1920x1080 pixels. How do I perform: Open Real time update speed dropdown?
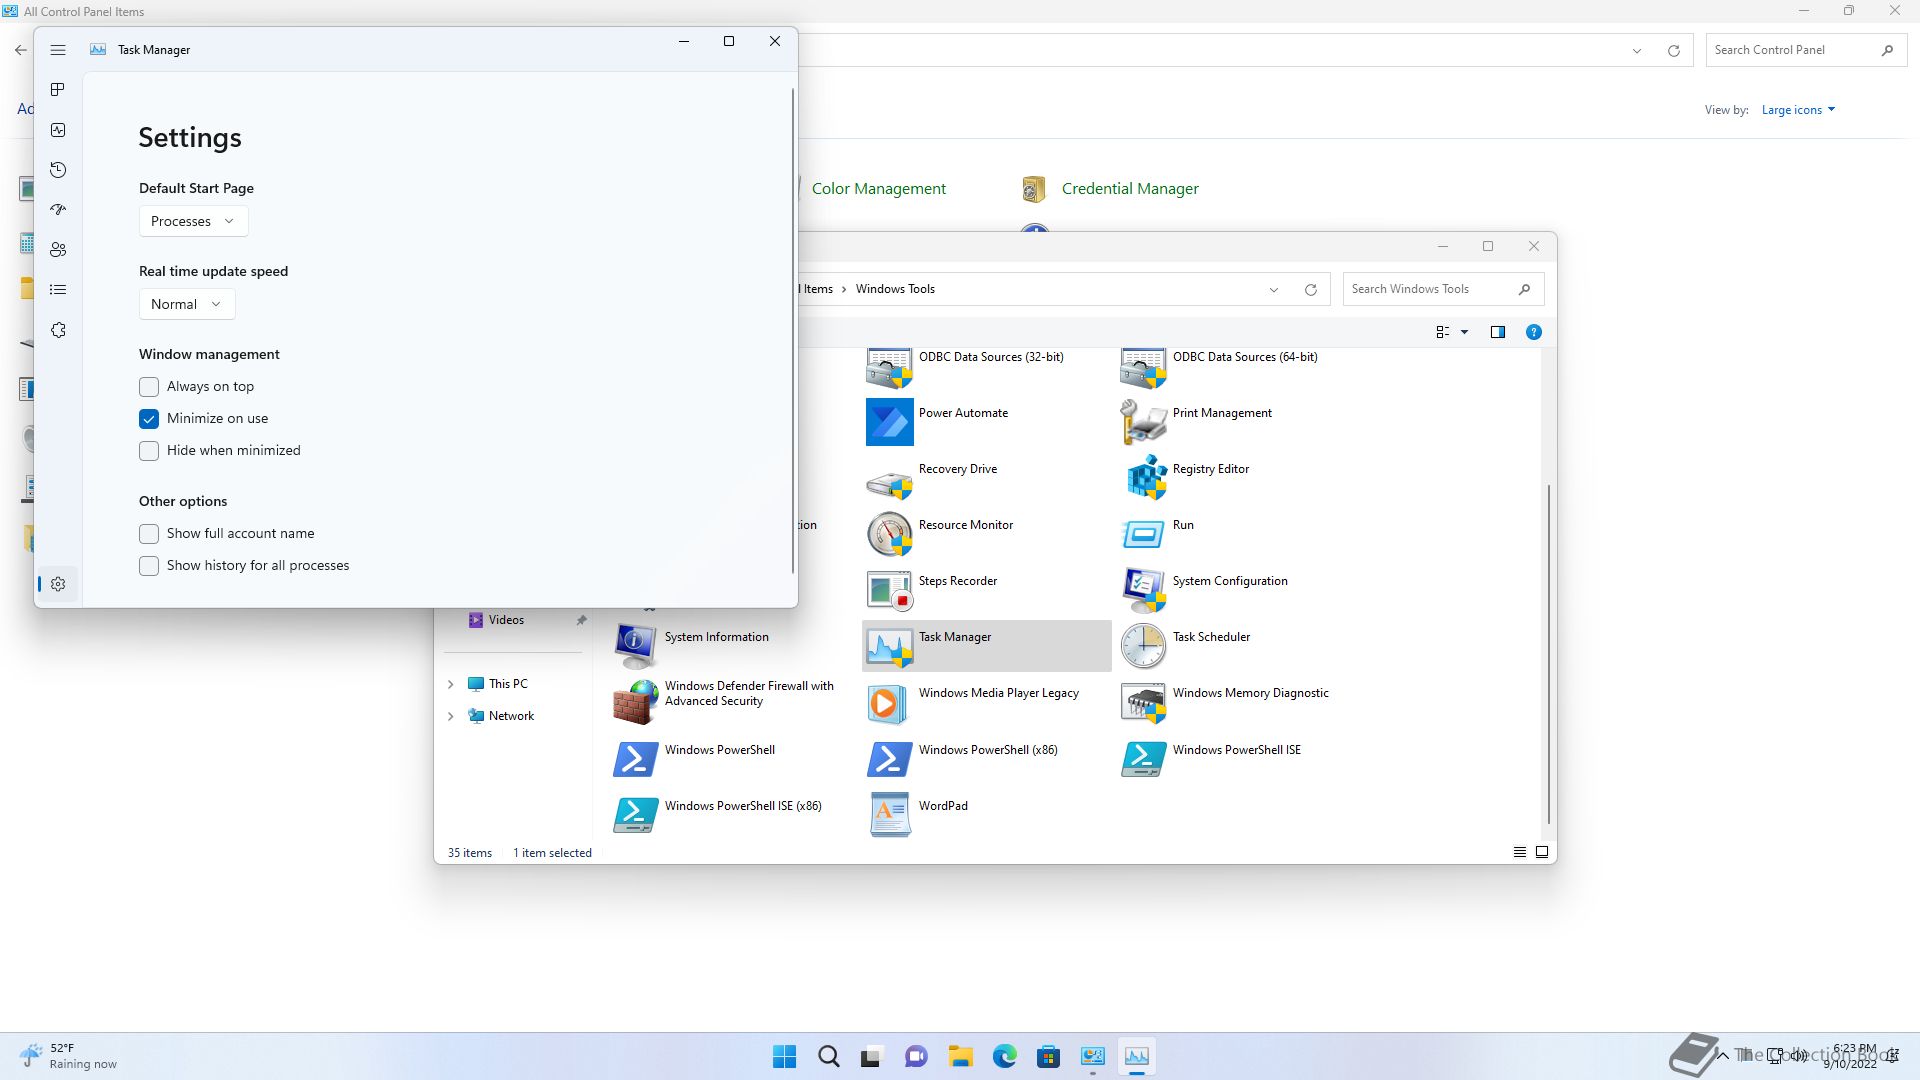(187, 304)
